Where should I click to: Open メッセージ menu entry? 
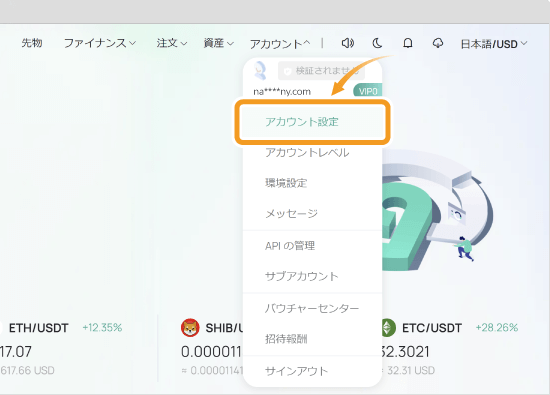(291, 213)
